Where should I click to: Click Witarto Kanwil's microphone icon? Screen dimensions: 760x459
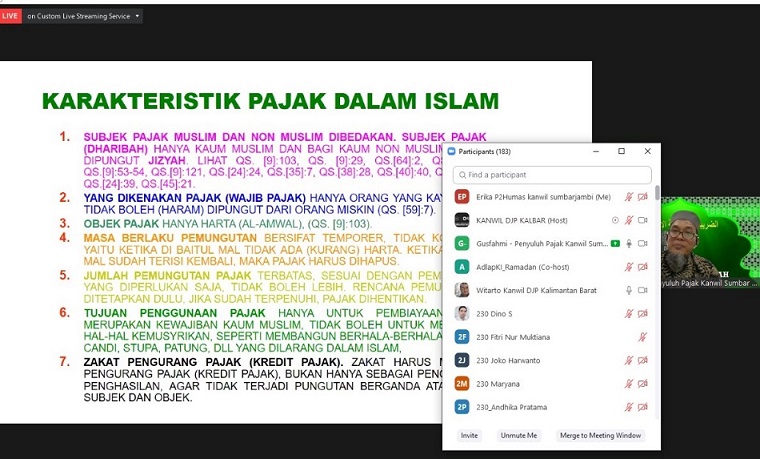(629, 290)
